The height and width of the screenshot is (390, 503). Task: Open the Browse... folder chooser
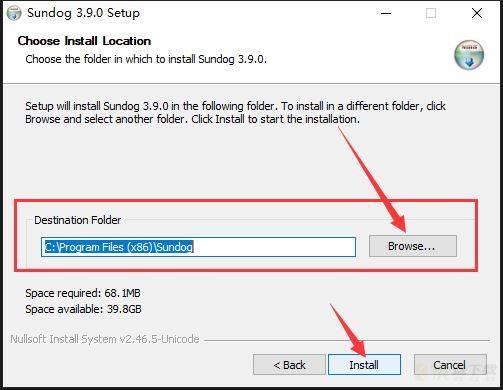pyautogui.click(x=412, y=246)
